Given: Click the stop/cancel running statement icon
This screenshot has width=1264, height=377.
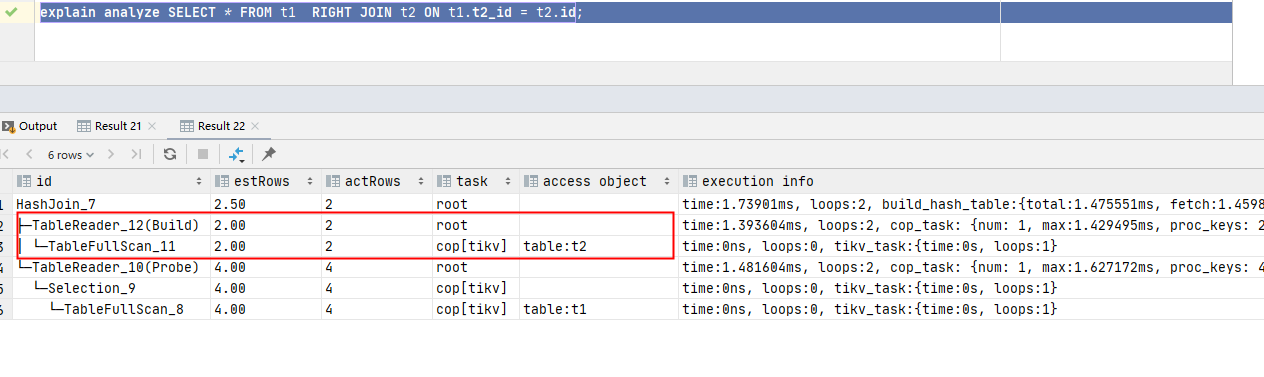Looking at the screenshot, I should 203,154.
